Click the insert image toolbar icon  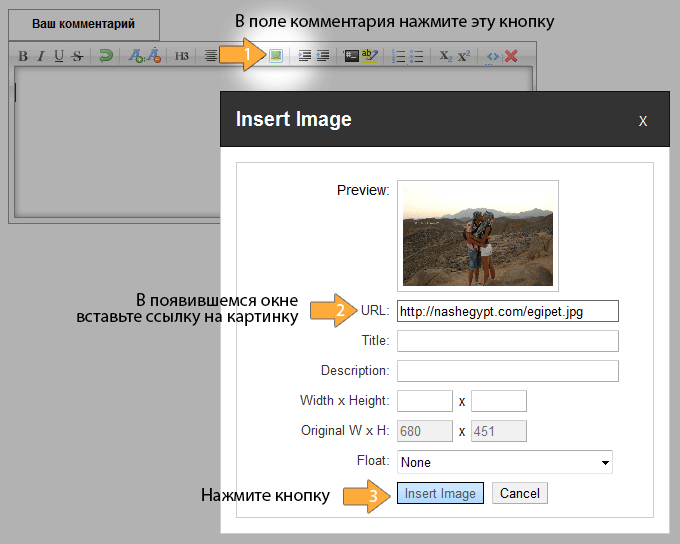[x=275, y=56]
